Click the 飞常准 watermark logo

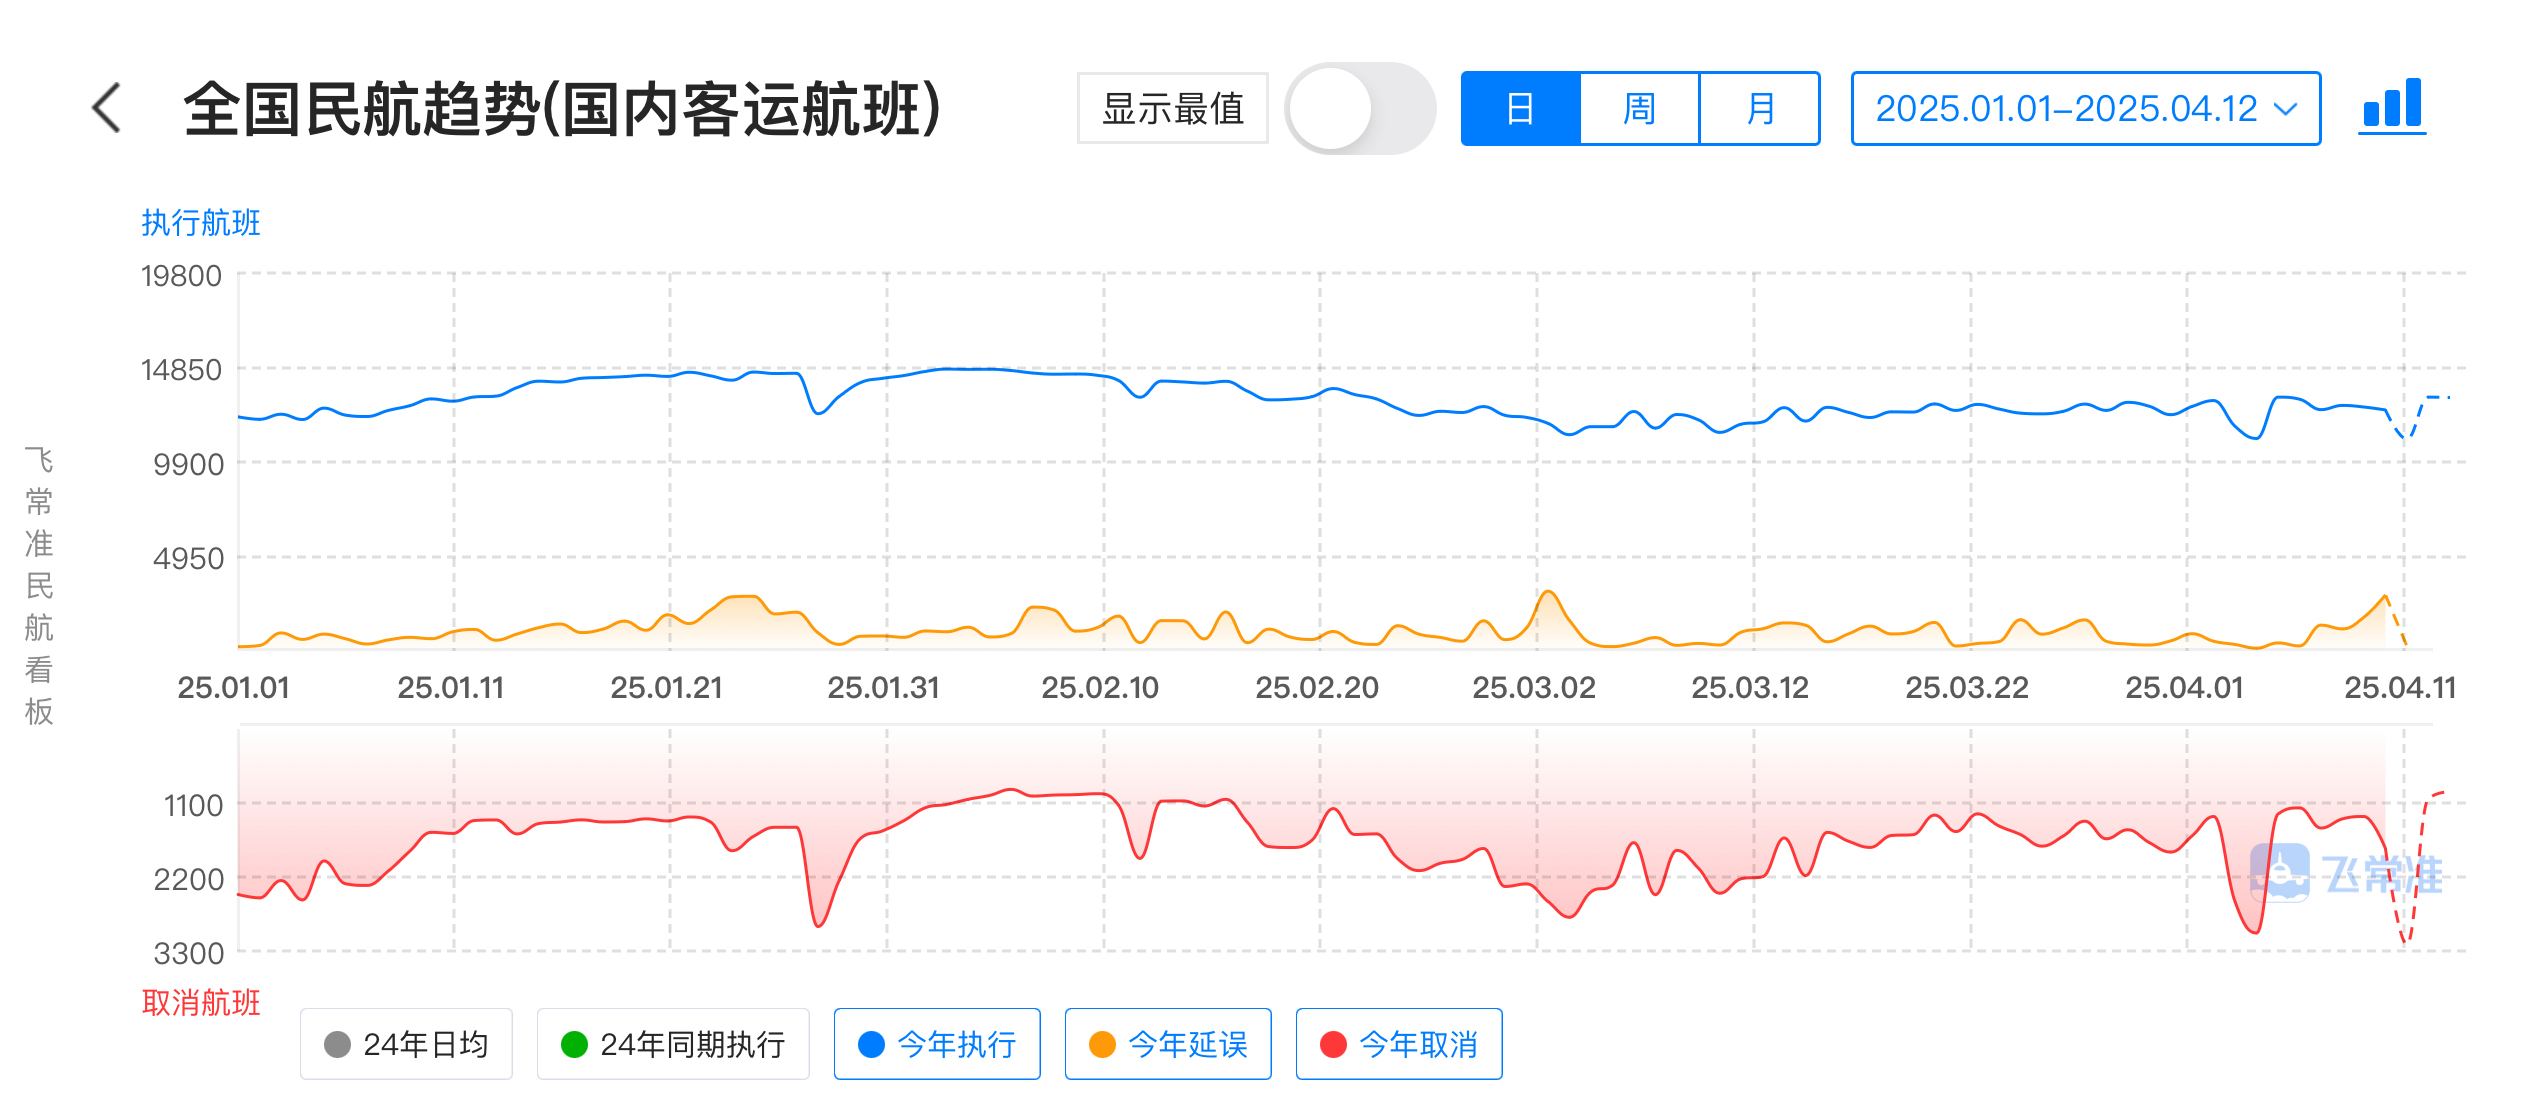[x=2345, y=873]
